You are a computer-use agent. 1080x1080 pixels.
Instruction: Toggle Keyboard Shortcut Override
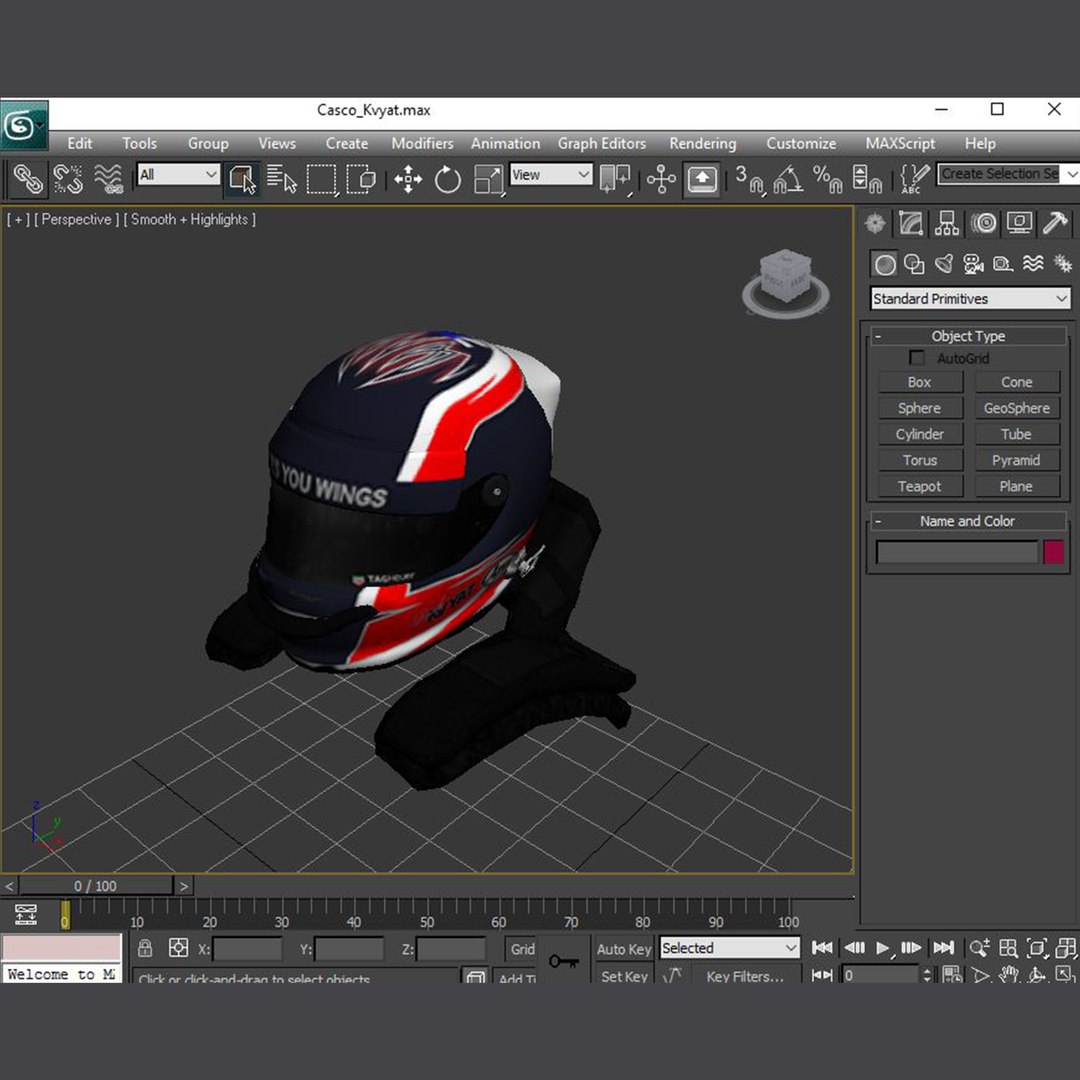(701, 178)
